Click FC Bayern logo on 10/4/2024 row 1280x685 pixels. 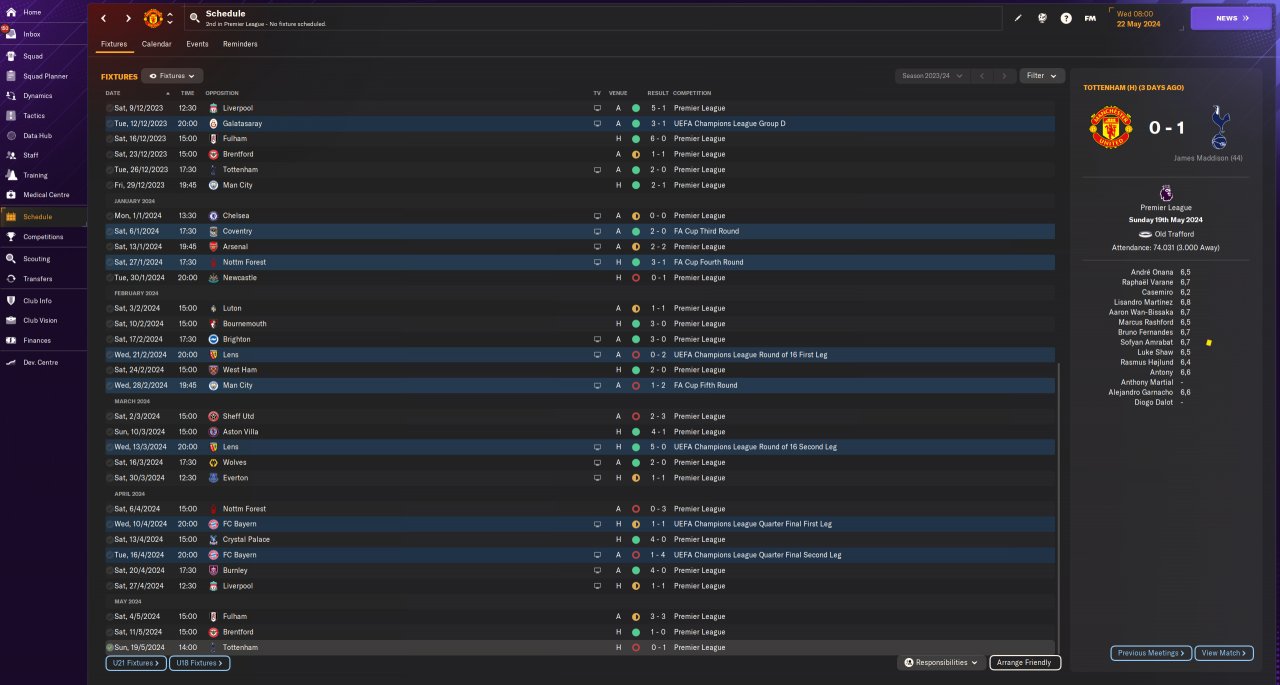213,524
